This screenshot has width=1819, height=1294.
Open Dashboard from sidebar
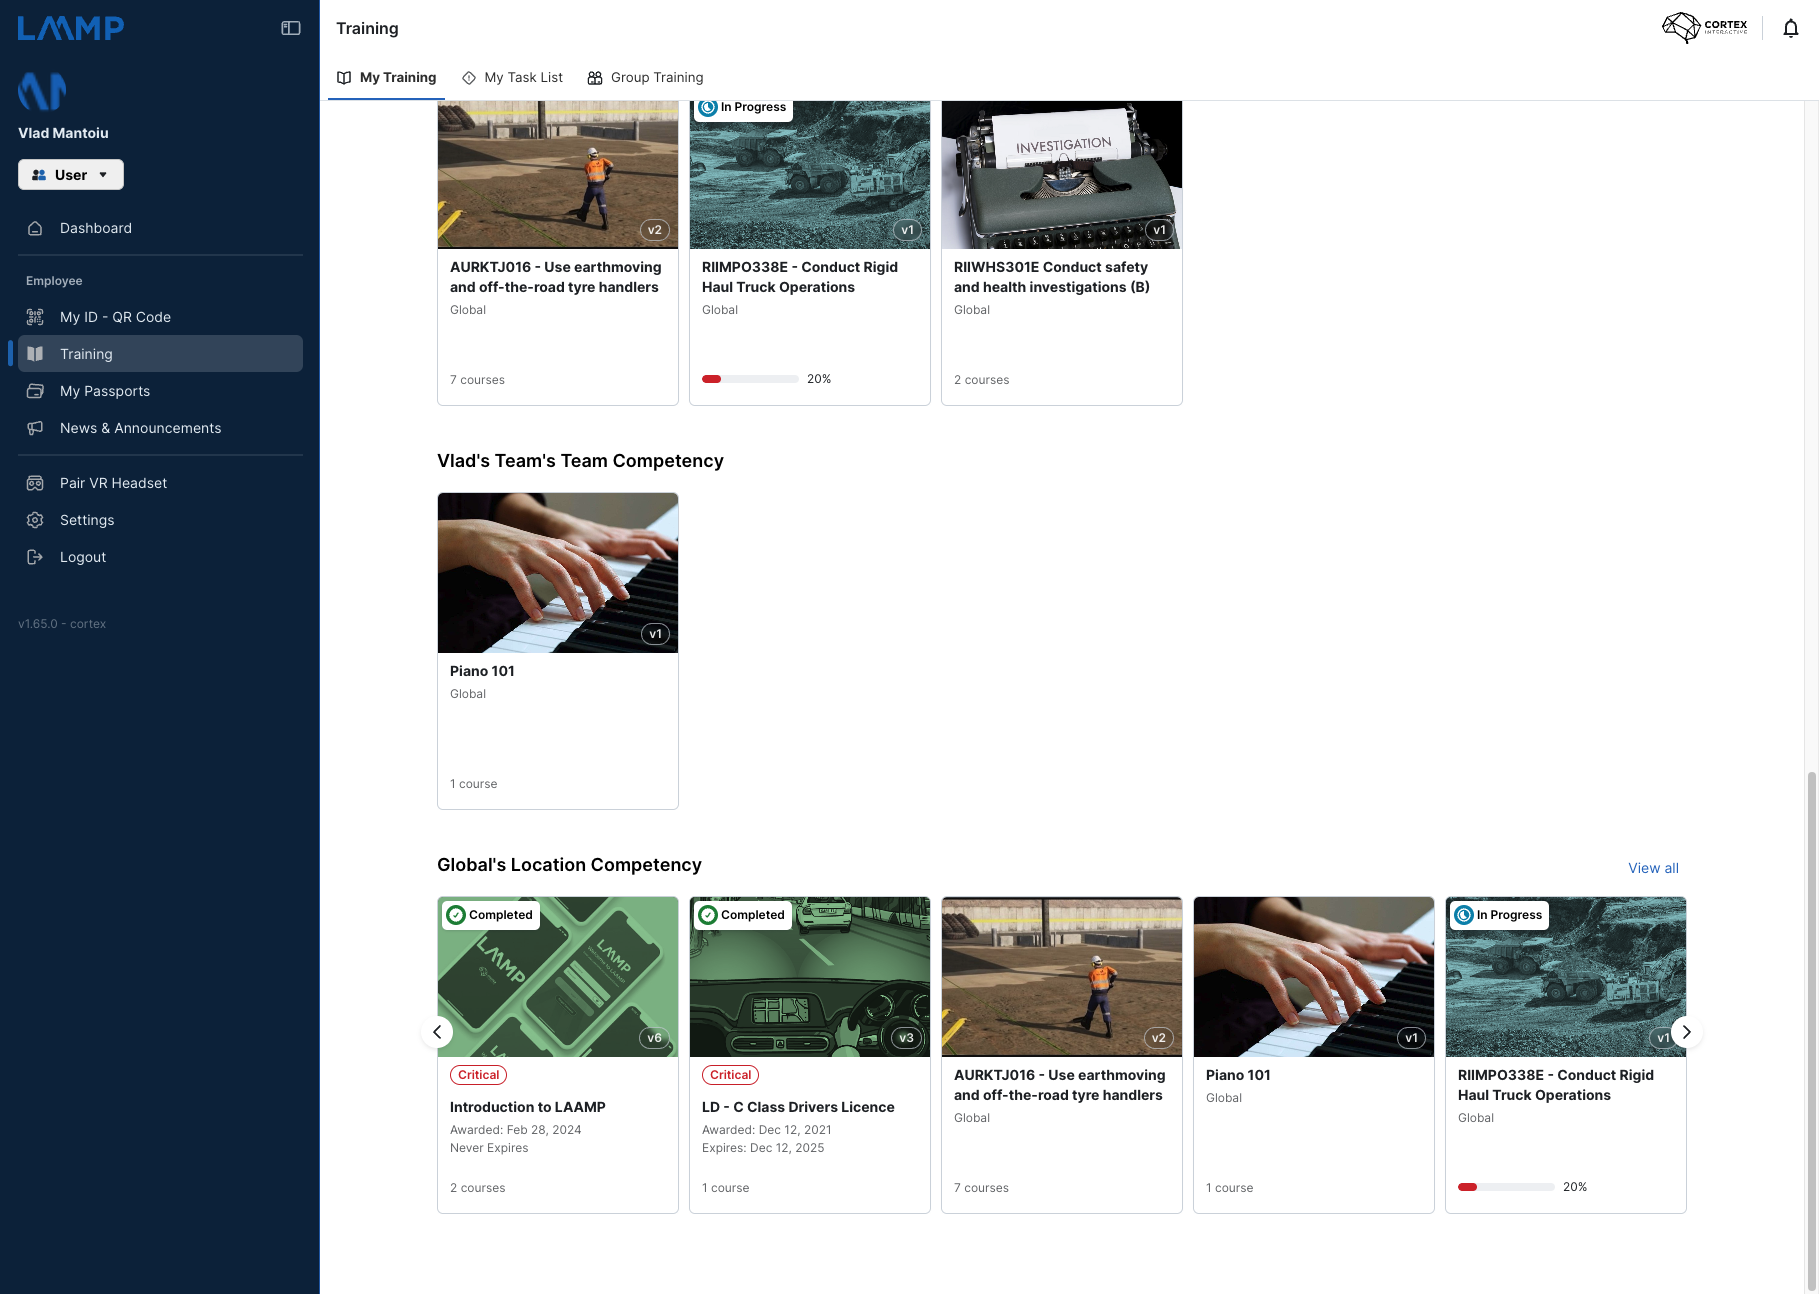tap(160, 228)
